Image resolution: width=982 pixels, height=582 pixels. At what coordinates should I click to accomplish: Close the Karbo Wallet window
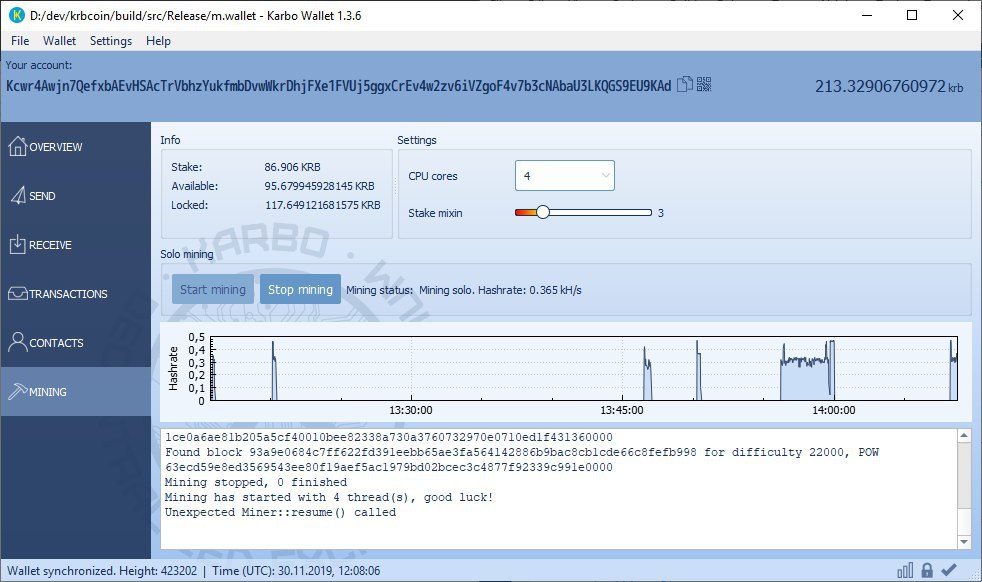pos(958,15)
